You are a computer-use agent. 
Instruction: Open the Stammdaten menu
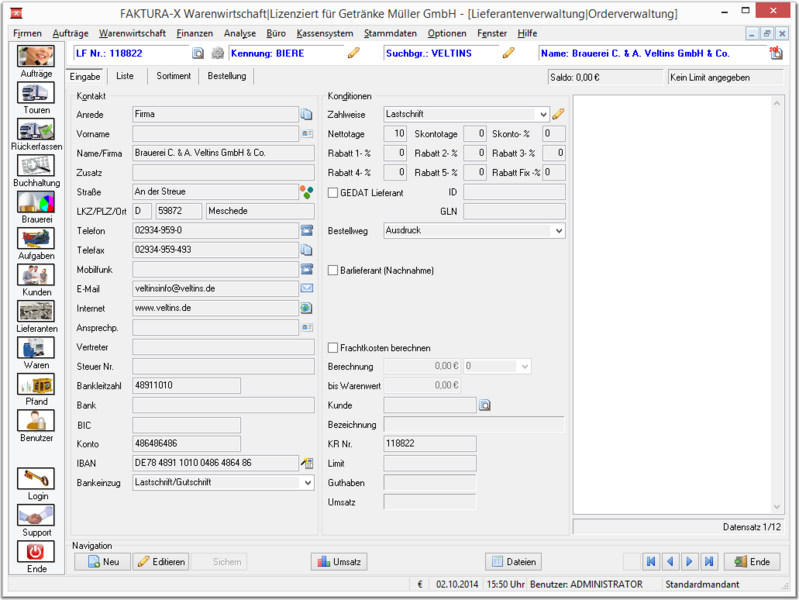(x=390, y=33)
